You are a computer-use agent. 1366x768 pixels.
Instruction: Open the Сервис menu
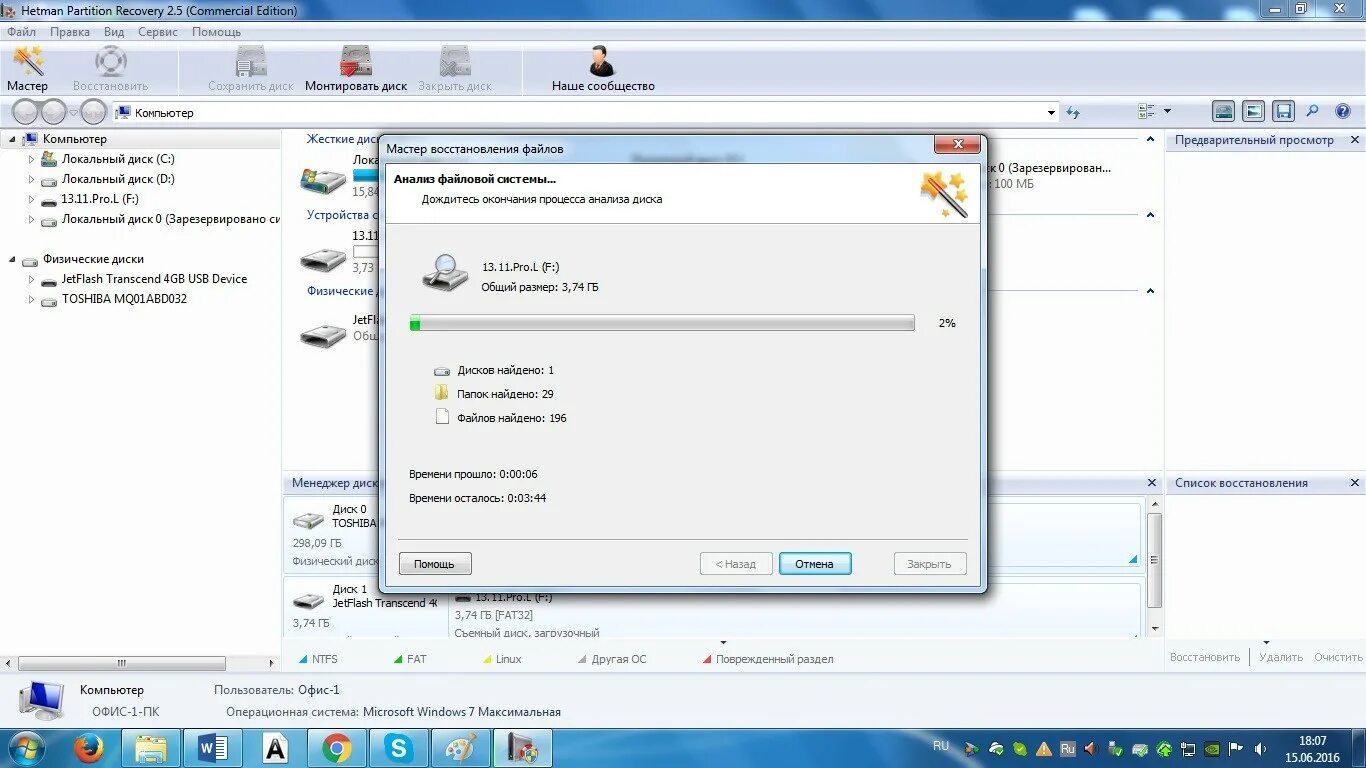click(x=158, y=32)
